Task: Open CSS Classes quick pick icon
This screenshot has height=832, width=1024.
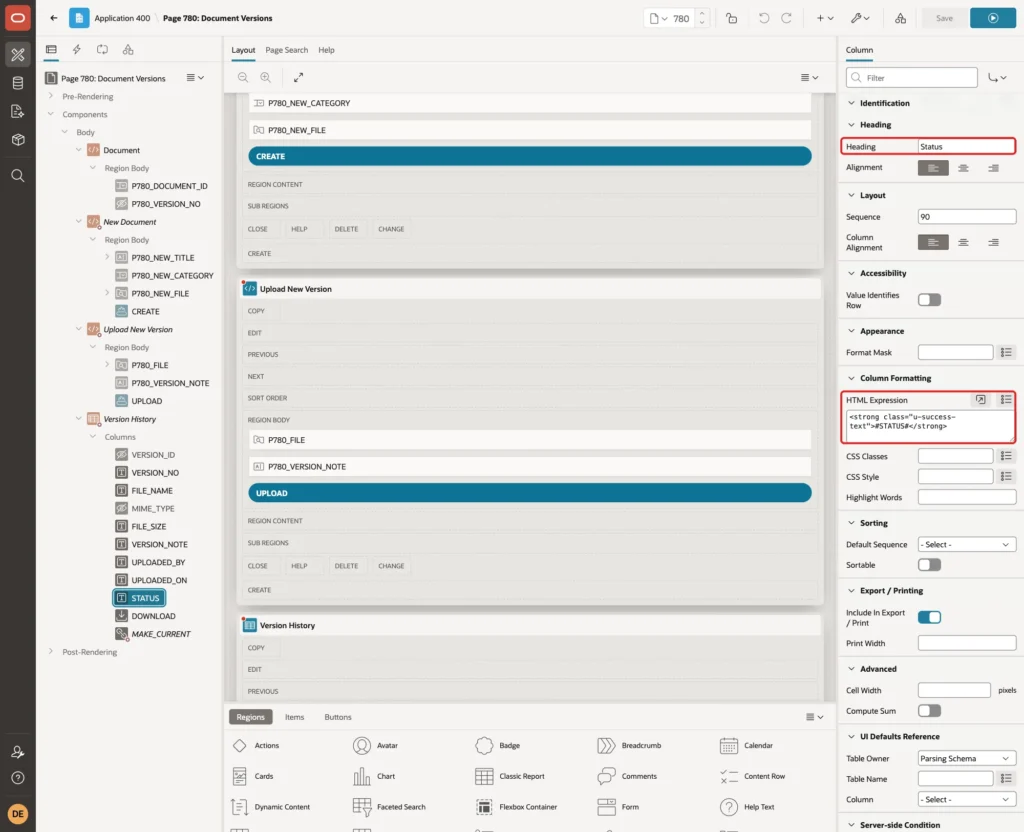Action: tap(1006, 456)
